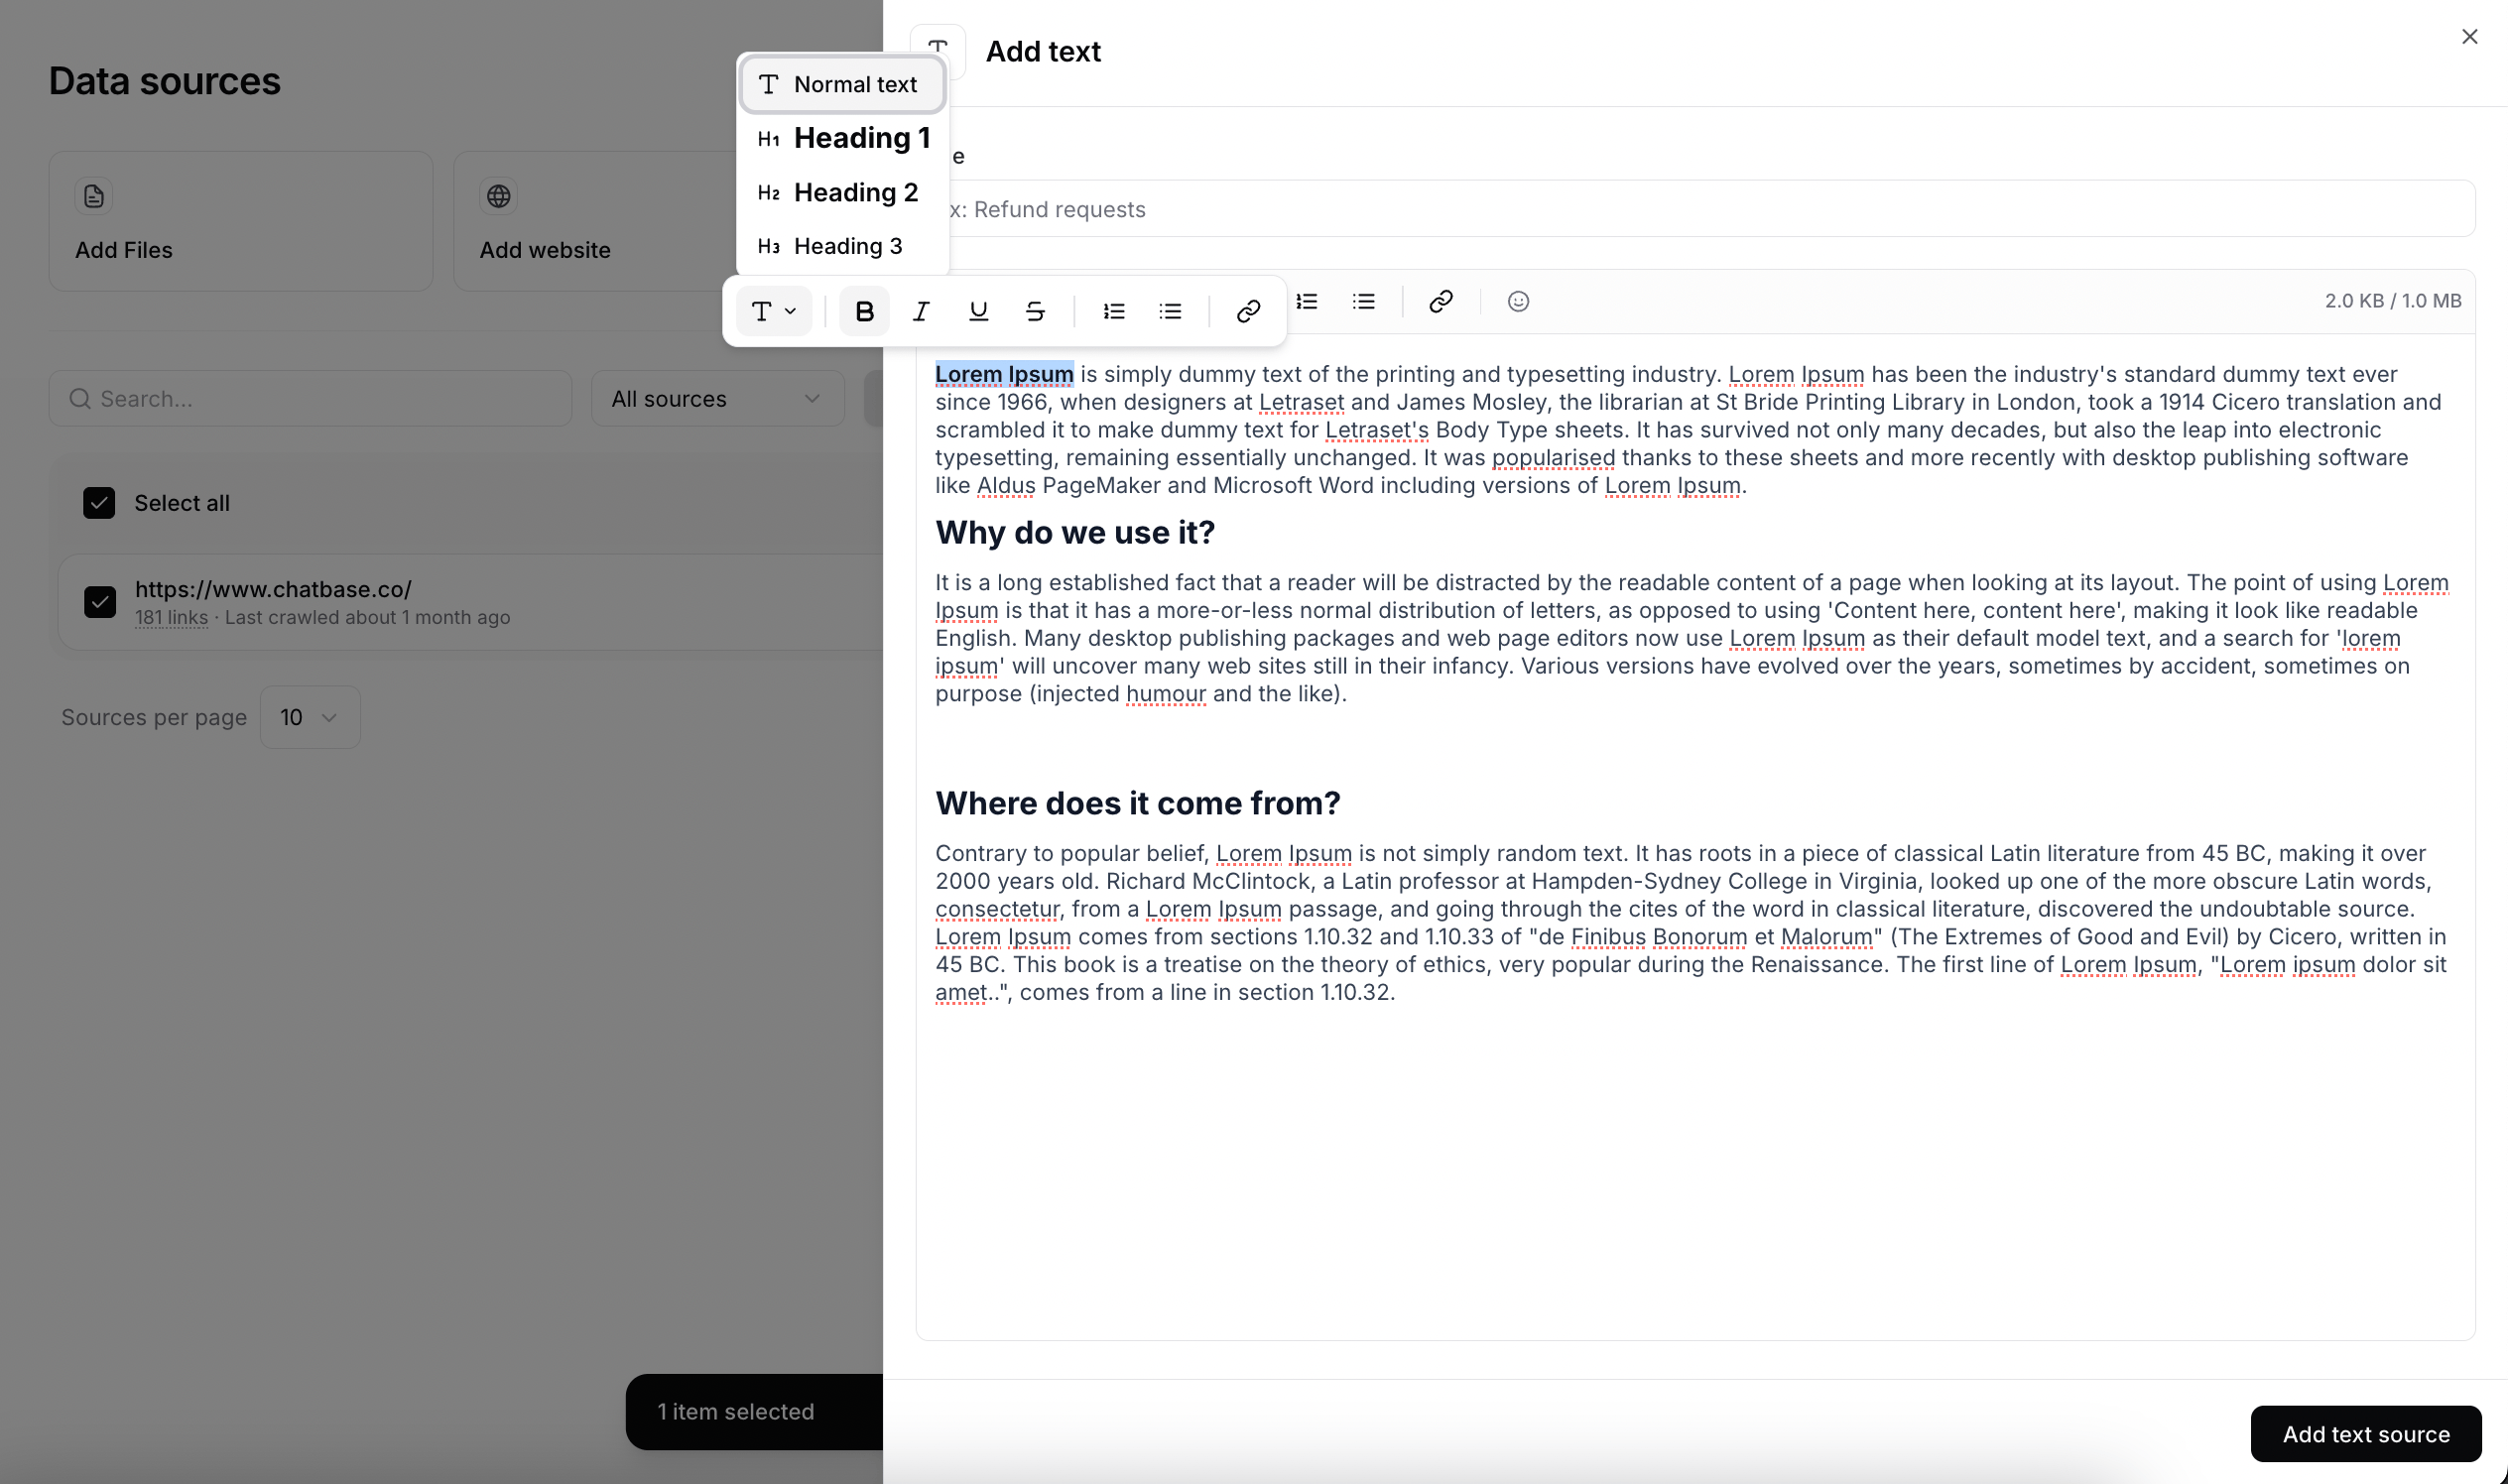Image resolution: width=2508 pixels, height=1484 pixels.
Task: Choose Heading 2 from the style menu
Action: coord(842,192)
